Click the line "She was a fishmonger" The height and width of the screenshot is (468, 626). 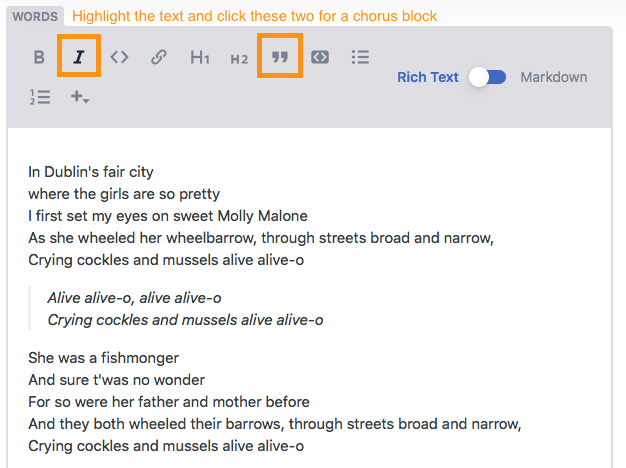coord(103,358)
